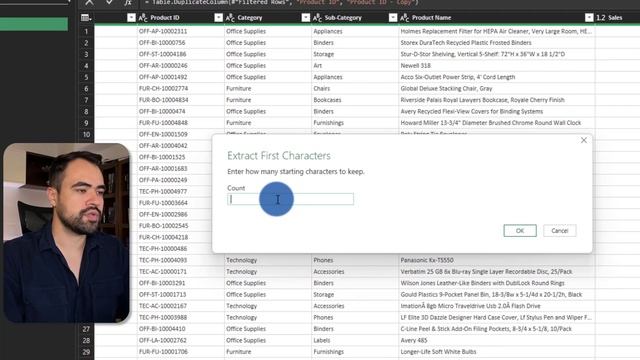The width and height of the screenshot is (640, 360).
Task: Click Sub-Category cell Bookcases
Action: 327,100
